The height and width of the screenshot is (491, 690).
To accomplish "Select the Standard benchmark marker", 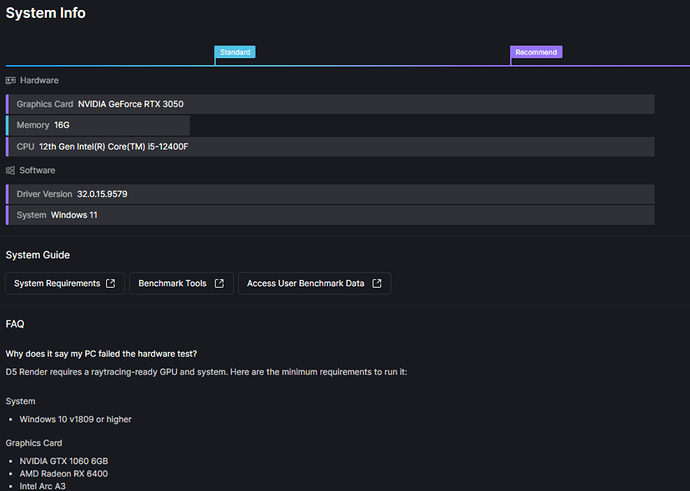I will pos(235,52).
